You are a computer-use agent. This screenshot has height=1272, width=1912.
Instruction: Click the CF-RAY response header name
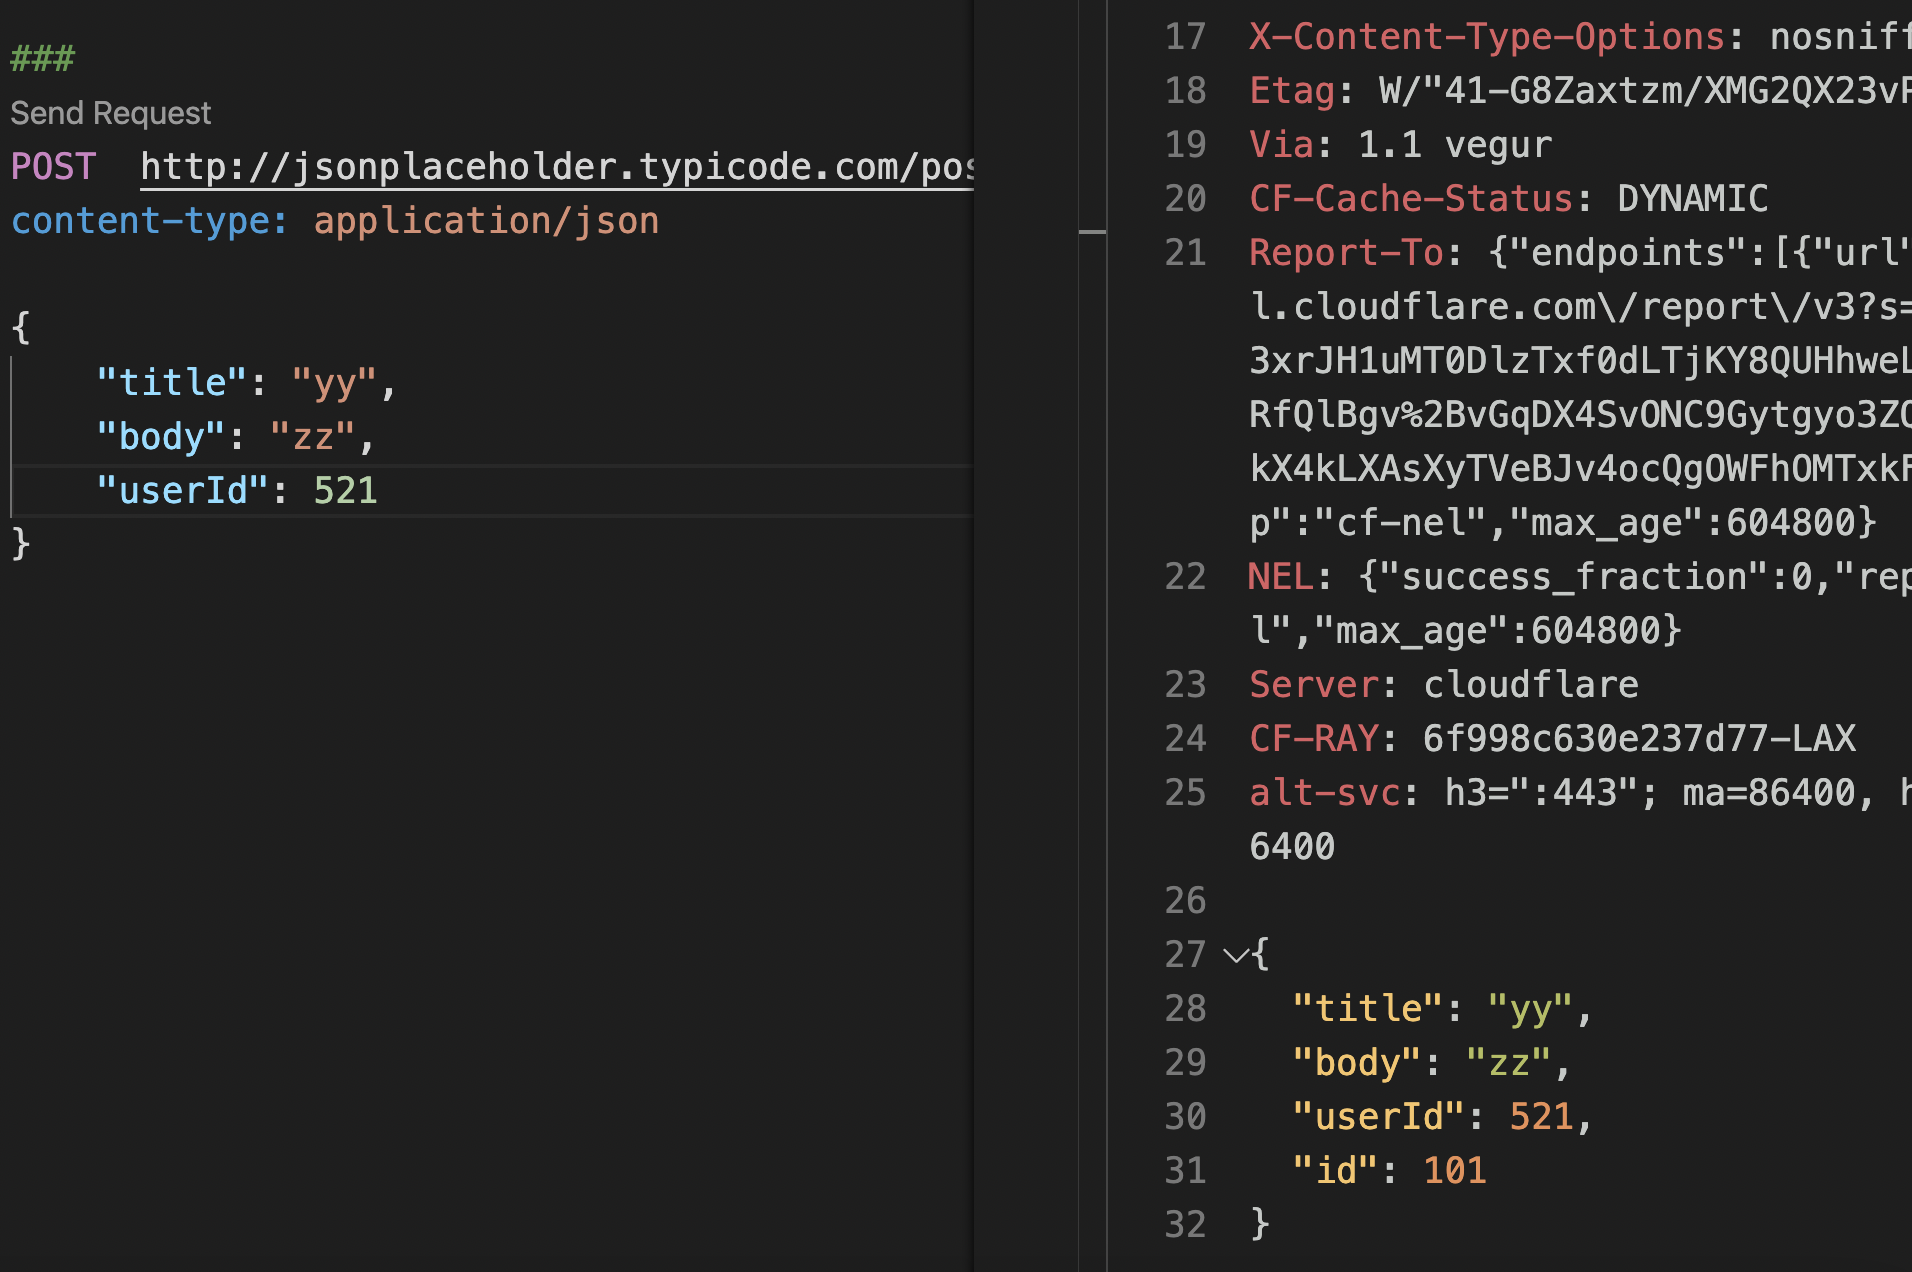(x=1314, y=739)
